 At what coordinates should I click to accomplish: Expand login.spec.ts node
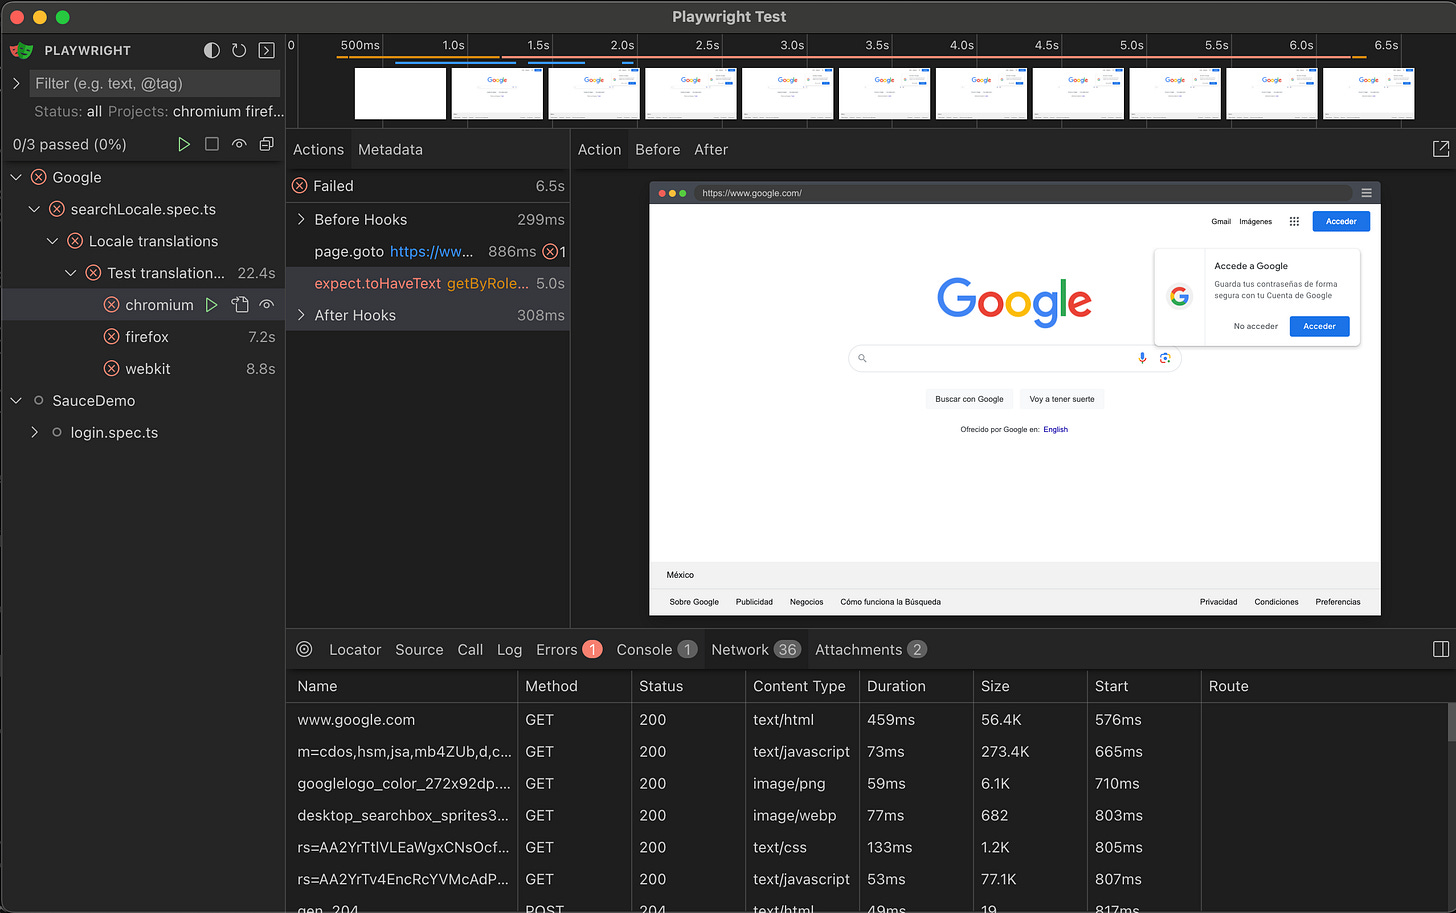[34, 433]
